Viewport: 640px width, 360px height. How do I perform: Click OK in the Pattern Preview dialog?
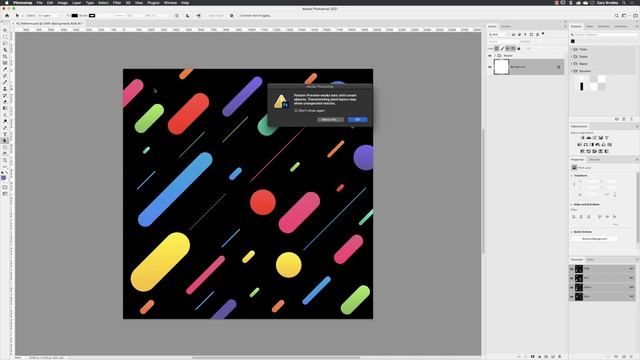click(358, 120)
